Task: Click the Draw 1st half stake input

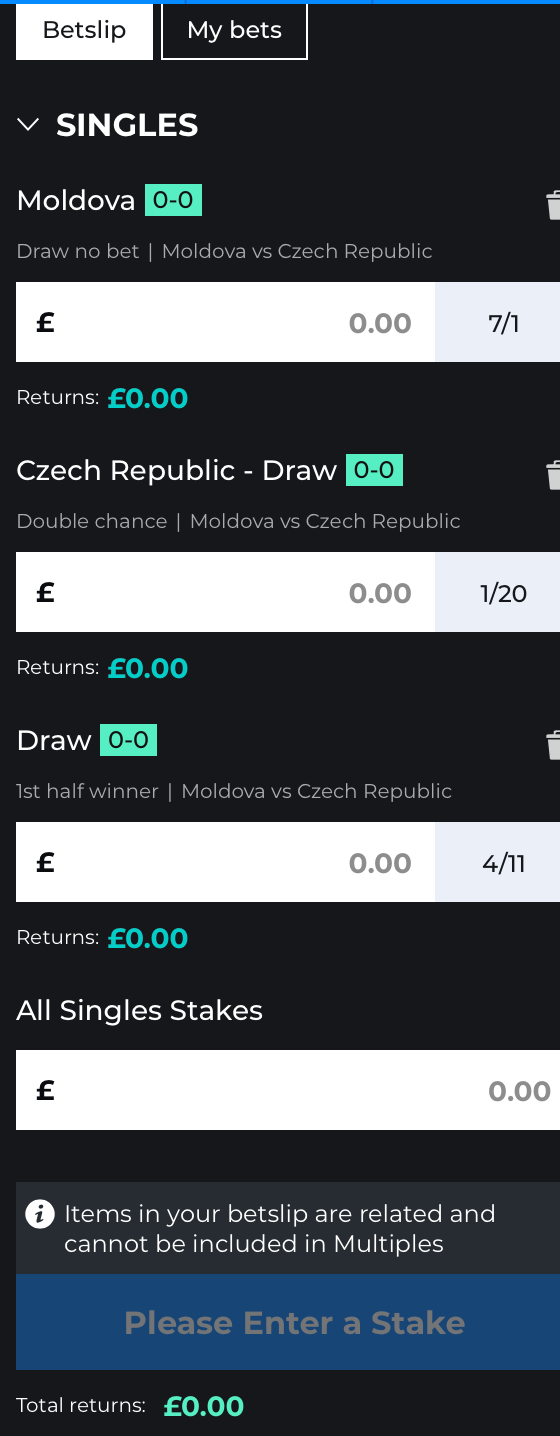Action: tap(225, 862)
